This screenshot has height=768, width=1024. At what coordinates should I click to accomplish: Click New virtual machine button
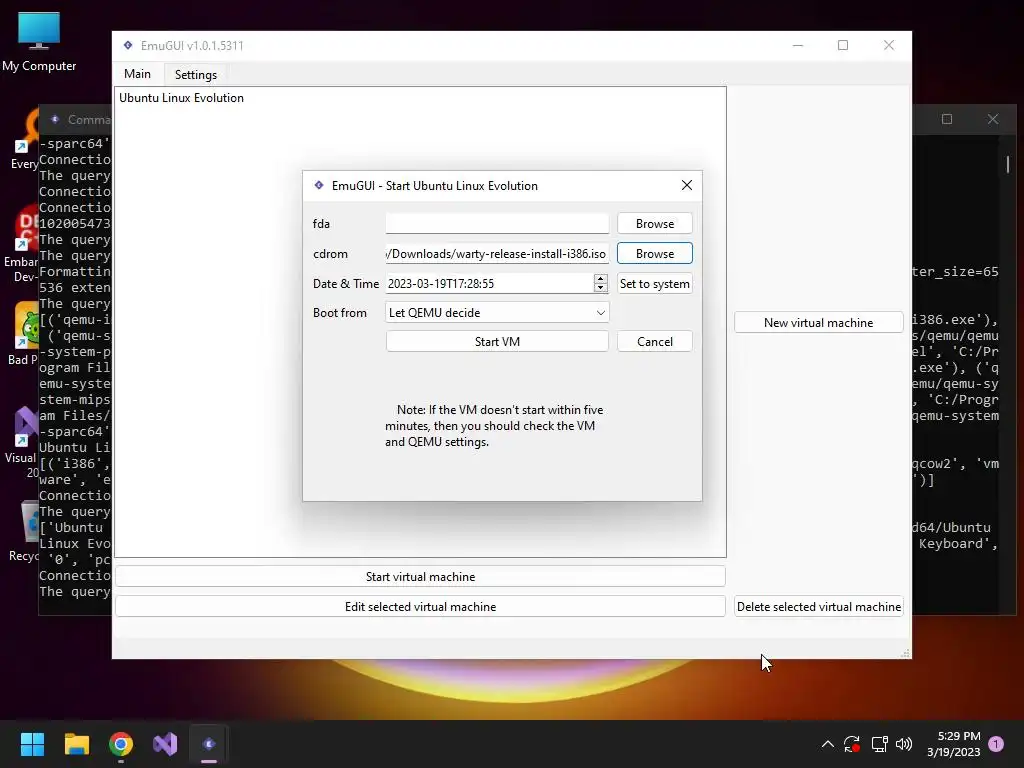coord(818,323)
